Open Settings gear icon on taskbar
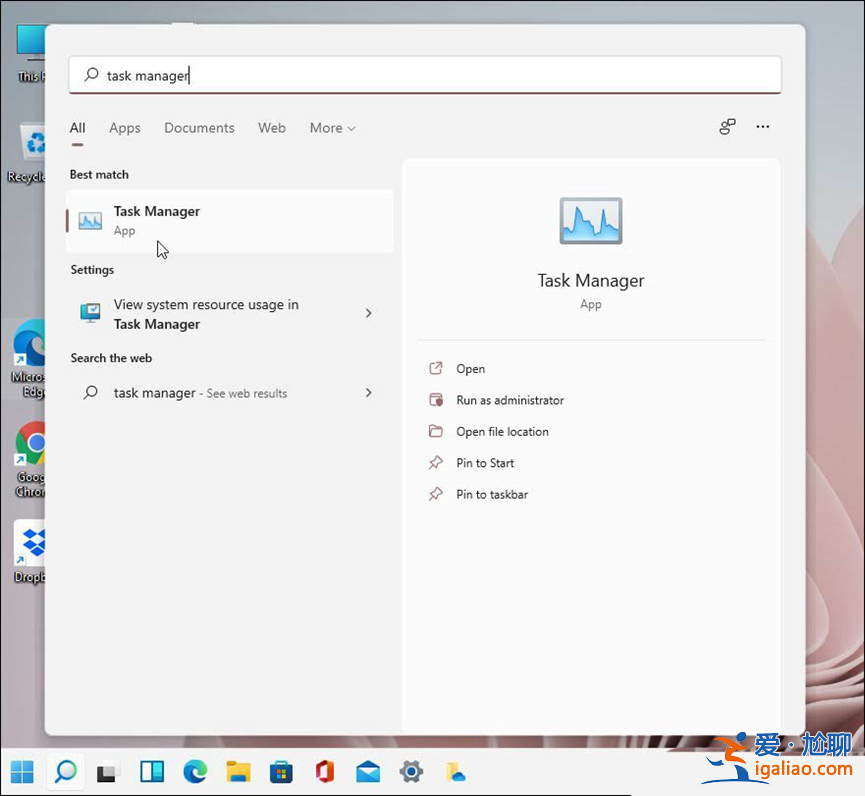 410,771
